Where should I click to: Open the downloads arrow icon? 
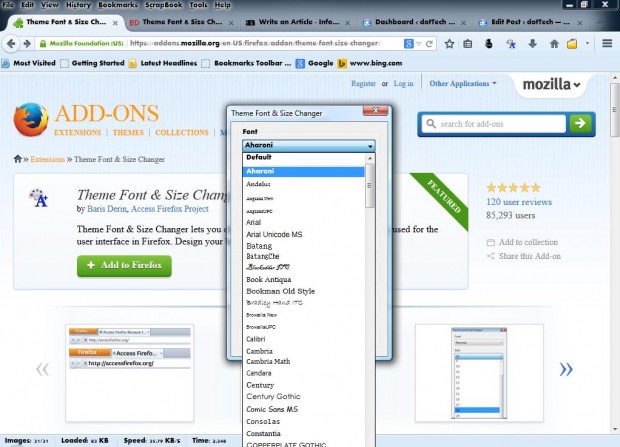[x=532, y=44]
